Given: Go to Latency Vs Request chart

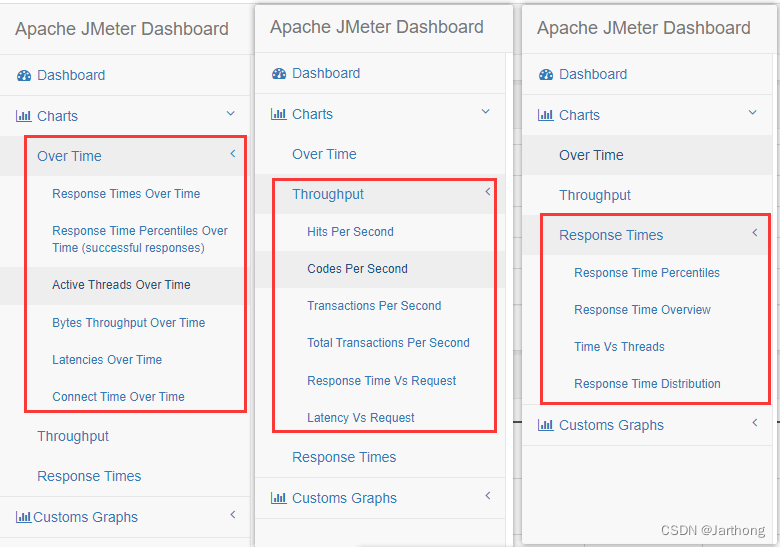Looking at the screenshot, I should pos(361,418).
